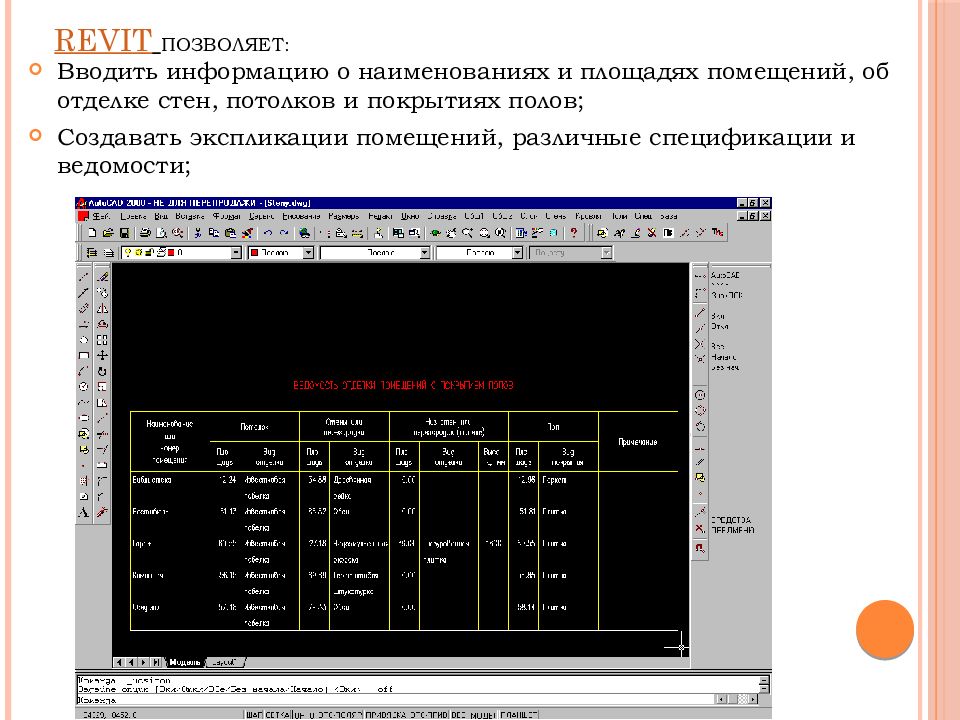Click the red table title text in the drawing
This screenshot has height=720, width=960.
pyautogui.click(x=403, y=385)
